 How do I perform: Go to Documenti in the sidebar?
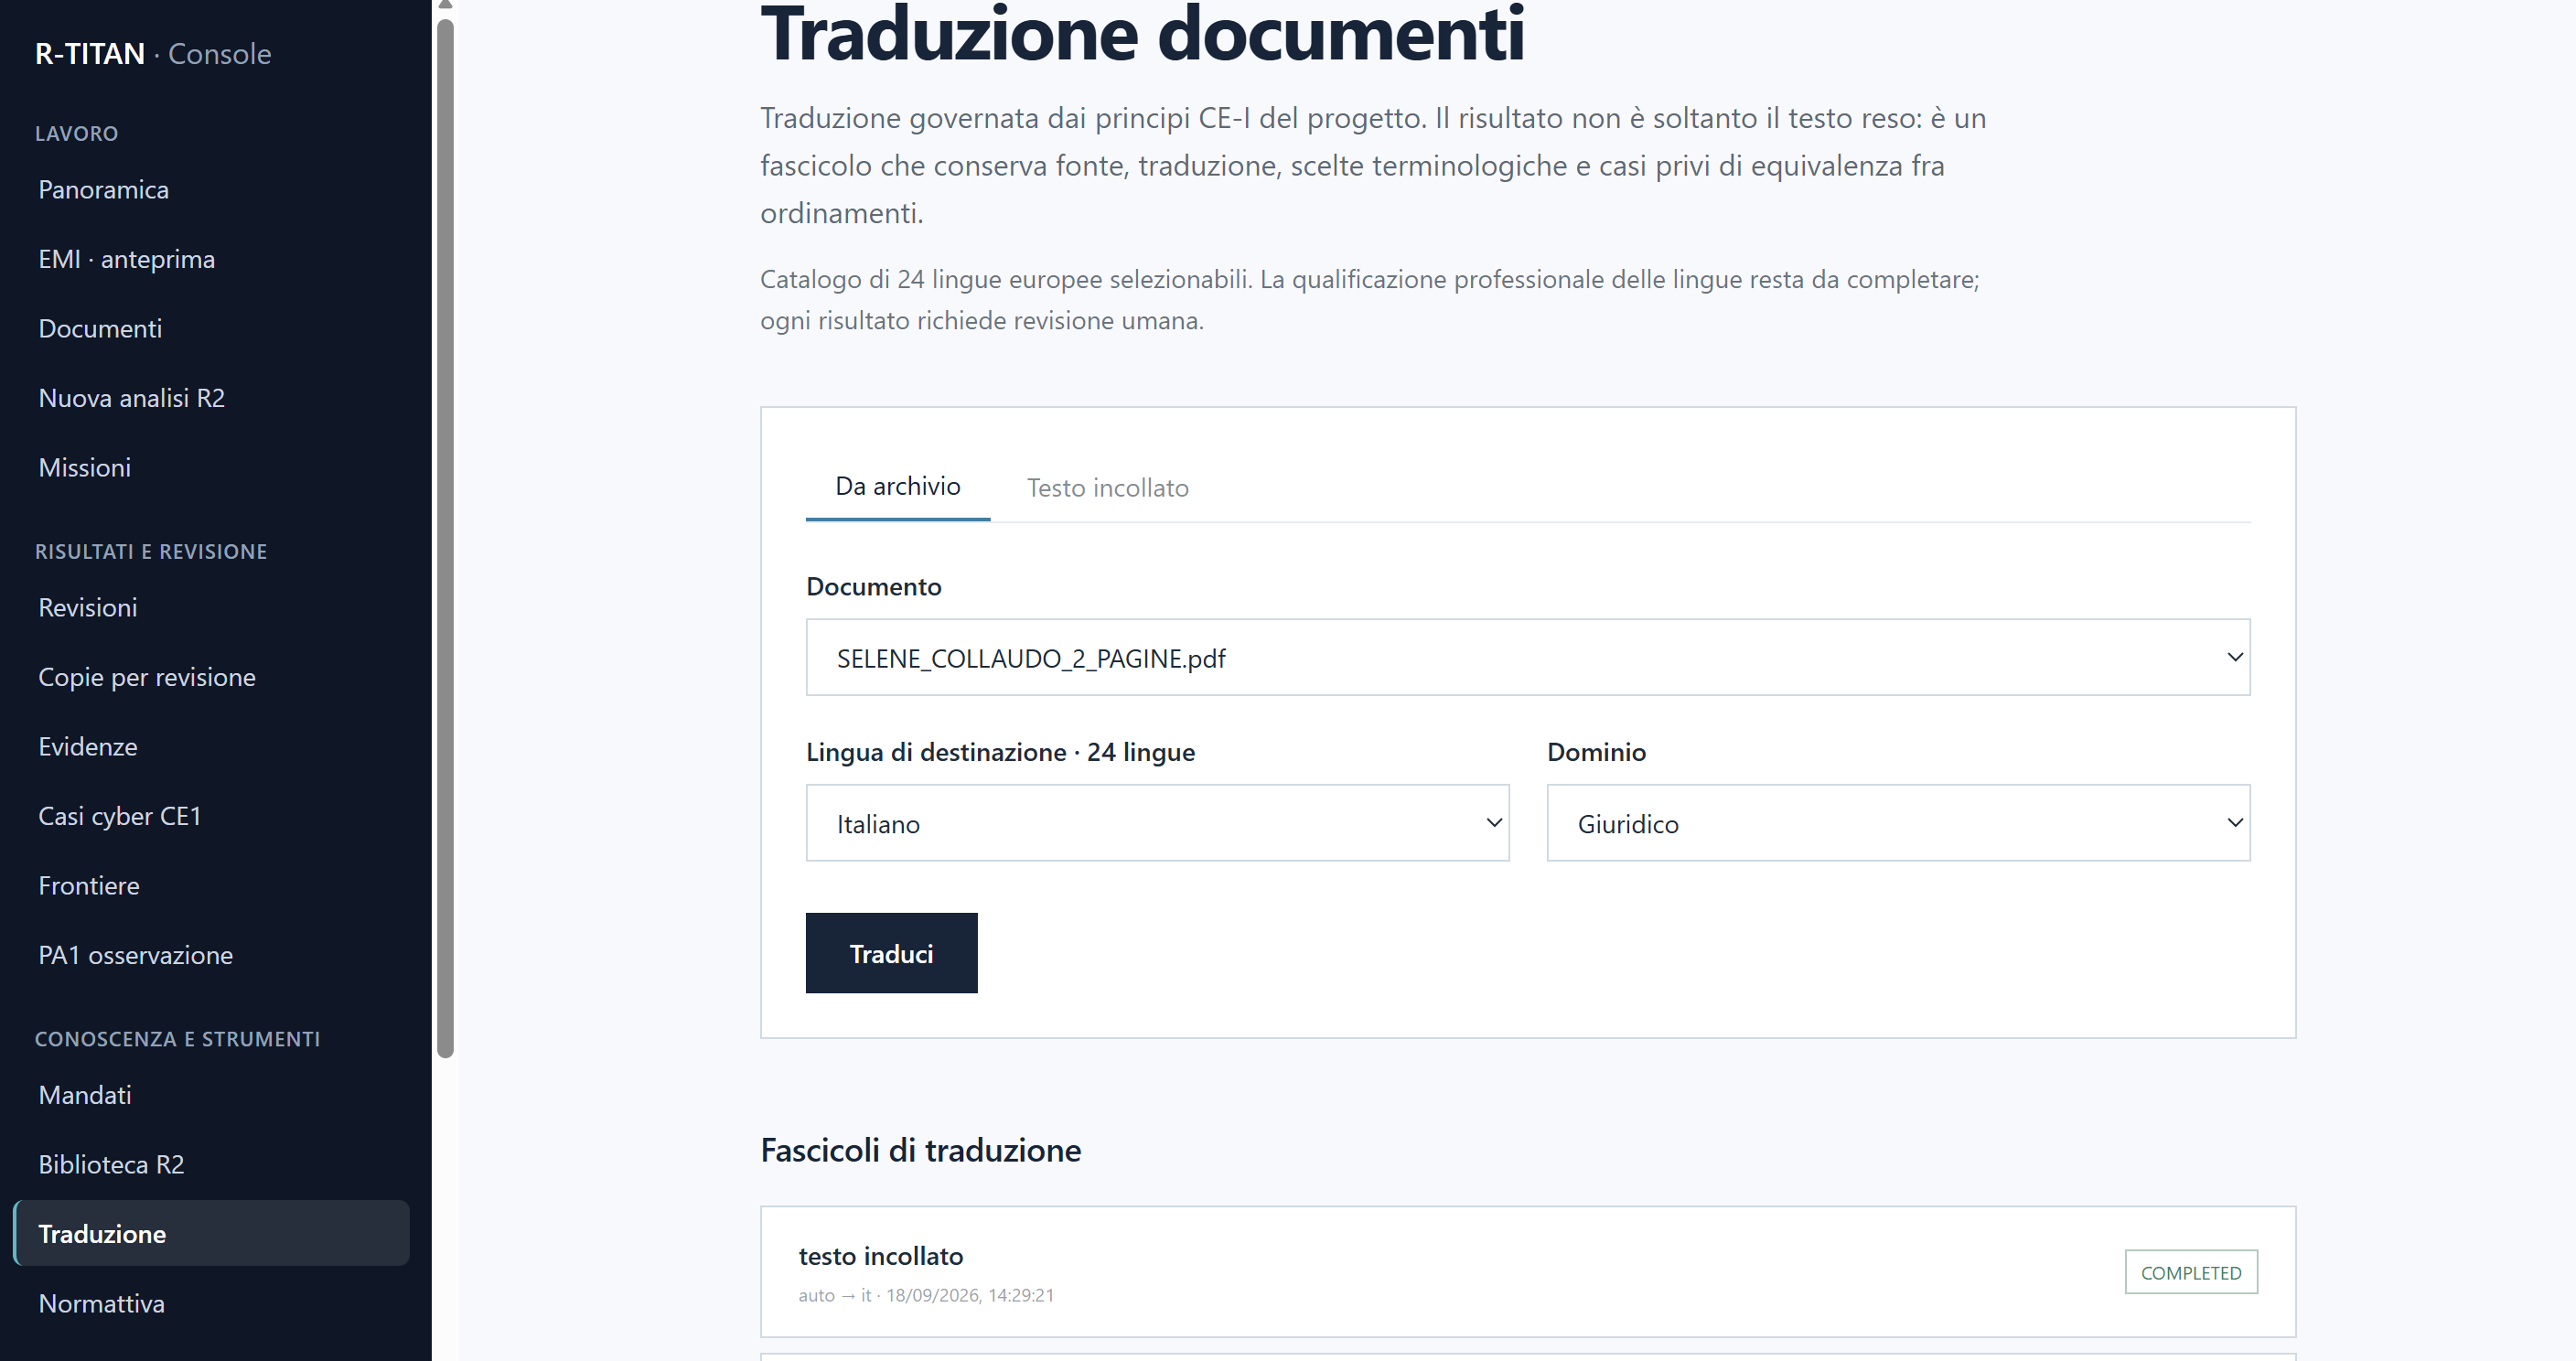click(x=211, y=329)
